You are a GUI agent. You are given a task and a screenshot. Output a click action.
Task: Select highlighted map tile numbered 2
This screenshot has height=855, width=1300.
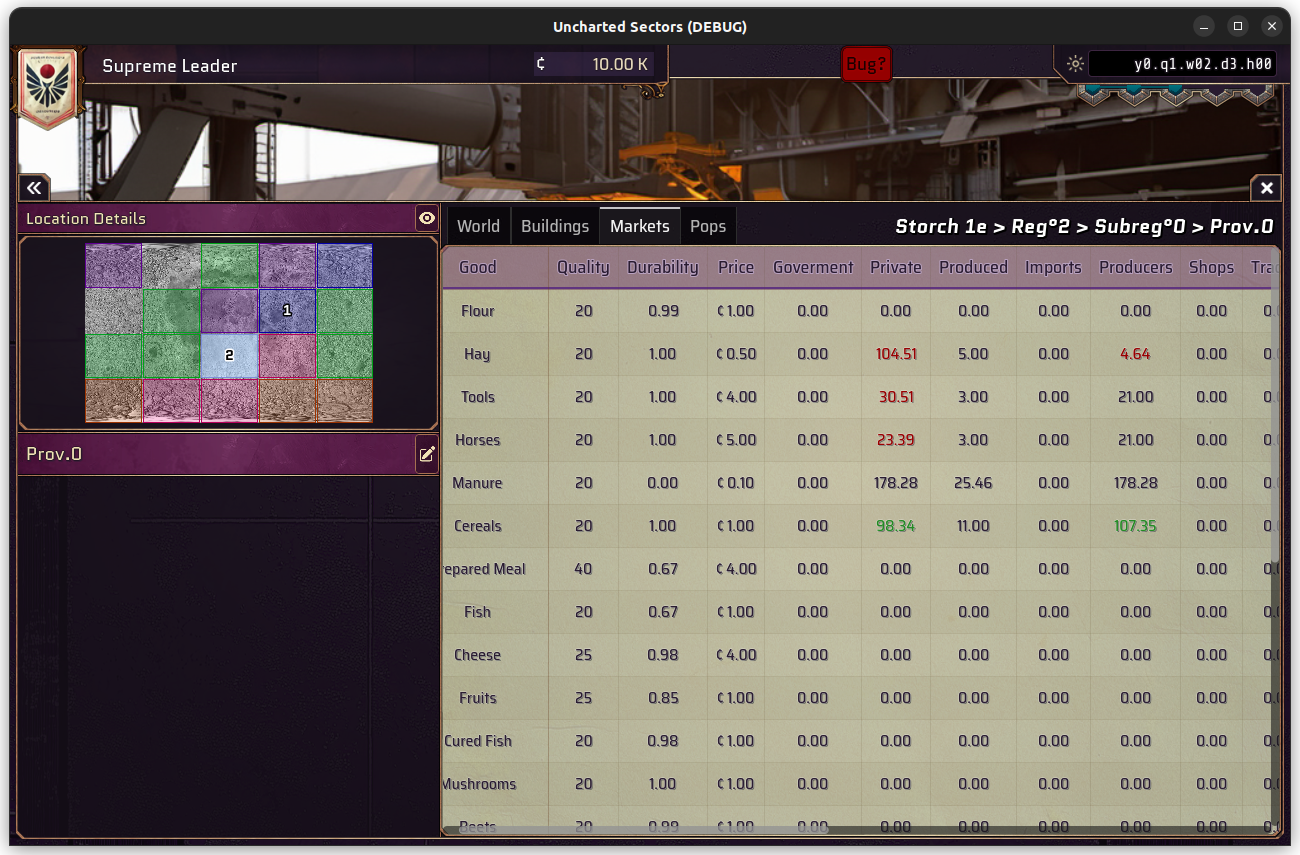point(229,355)
